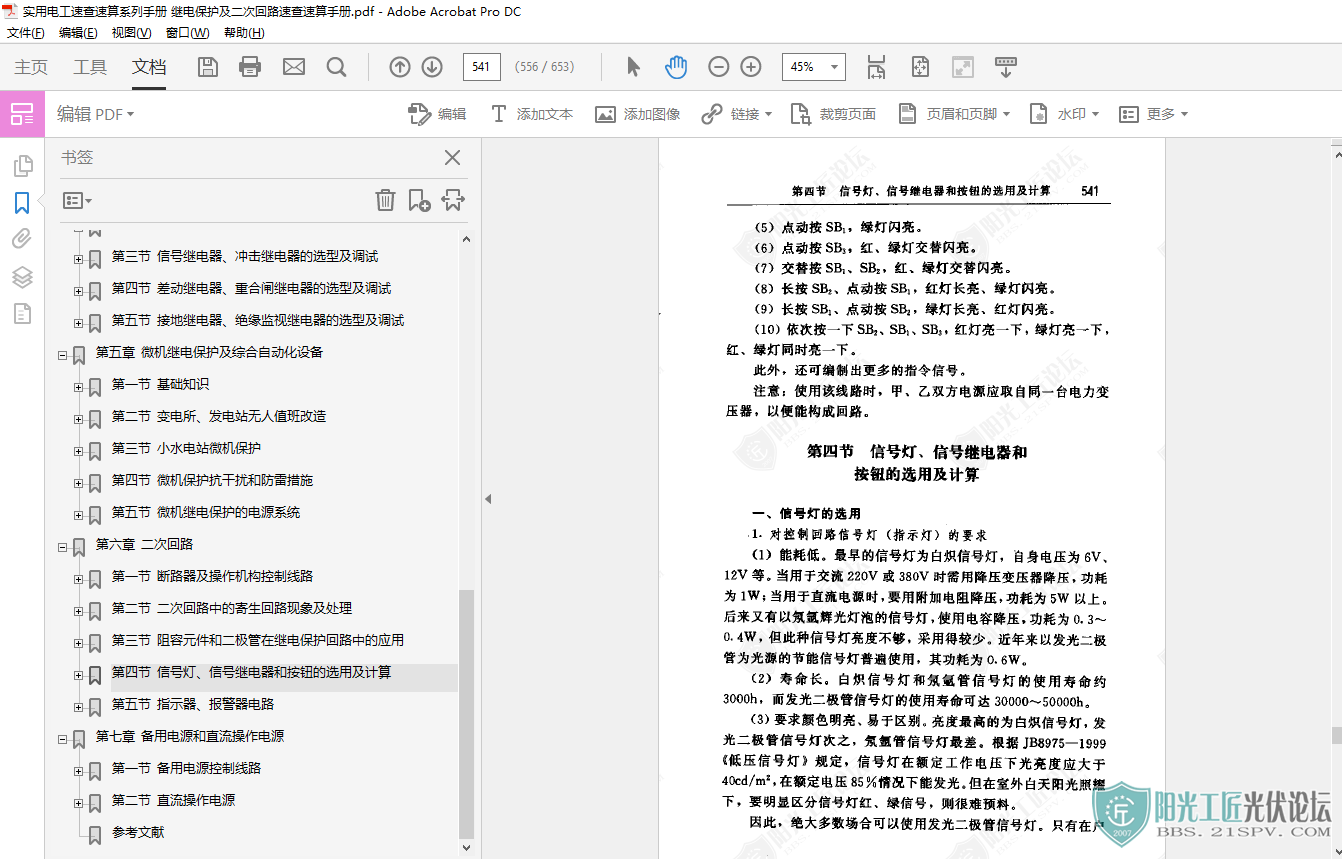Select bookmark 第三节 小水电站微机保护
This screenshot has width=1342, height=859.
point(186,448)
